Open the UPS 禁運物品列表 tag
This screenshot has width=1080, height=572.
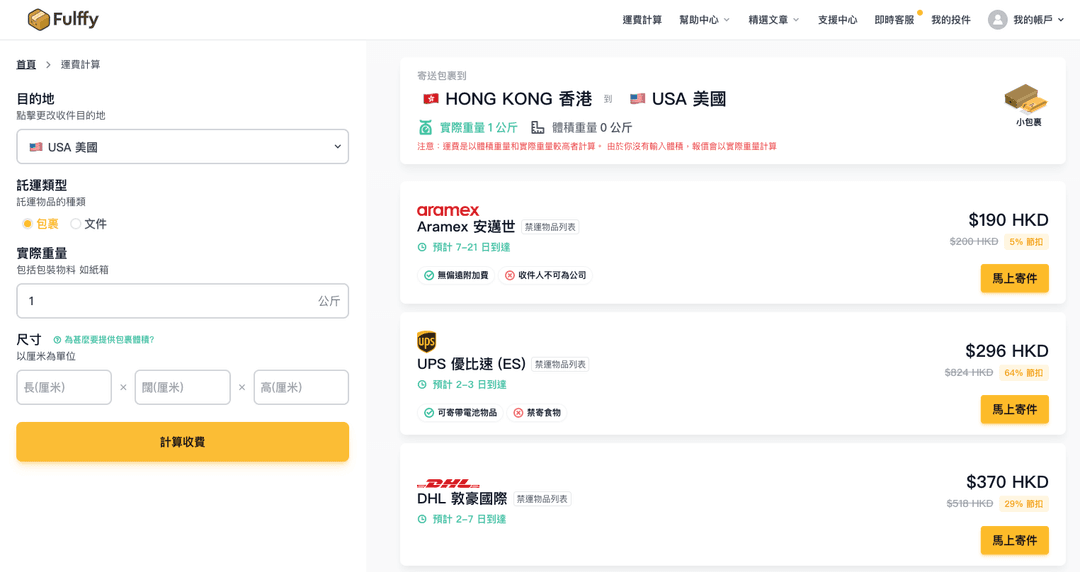click(x=560, y=365)
